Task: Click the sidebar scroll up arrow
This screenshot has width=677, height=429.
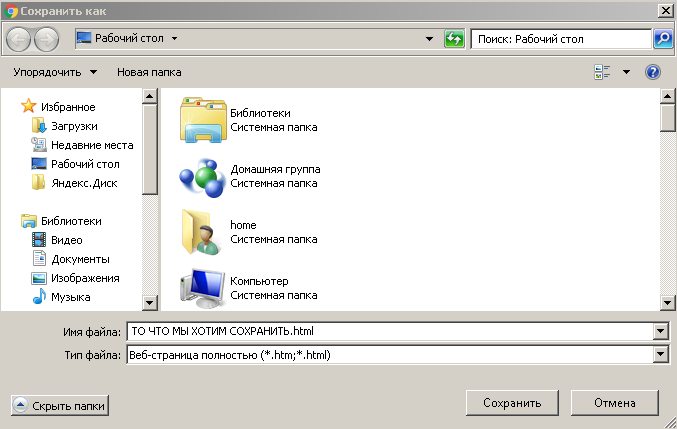Action: pos(149,96)
